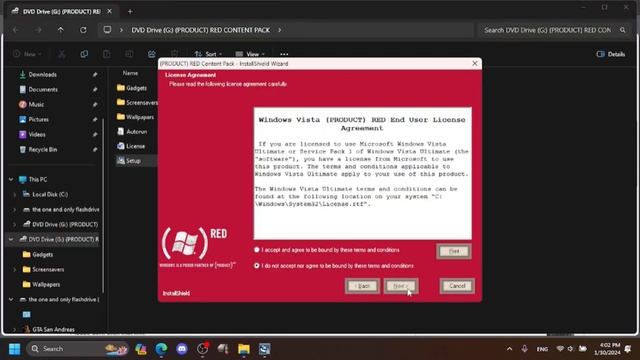
Task: Open the New dropdown in toolbar
Action: 27,54
